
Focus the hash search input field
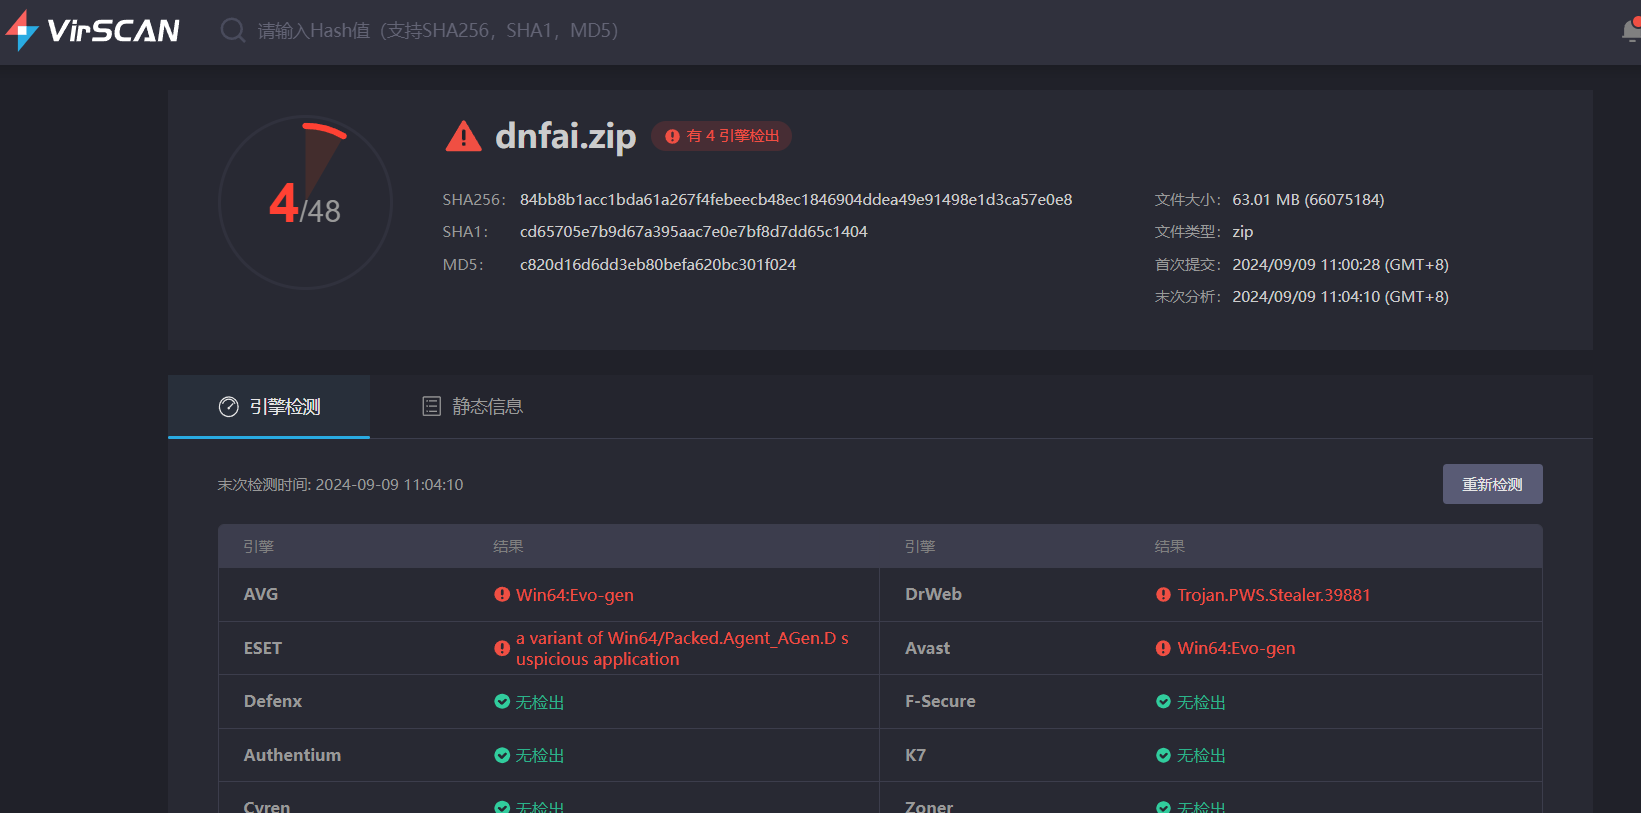438,30
